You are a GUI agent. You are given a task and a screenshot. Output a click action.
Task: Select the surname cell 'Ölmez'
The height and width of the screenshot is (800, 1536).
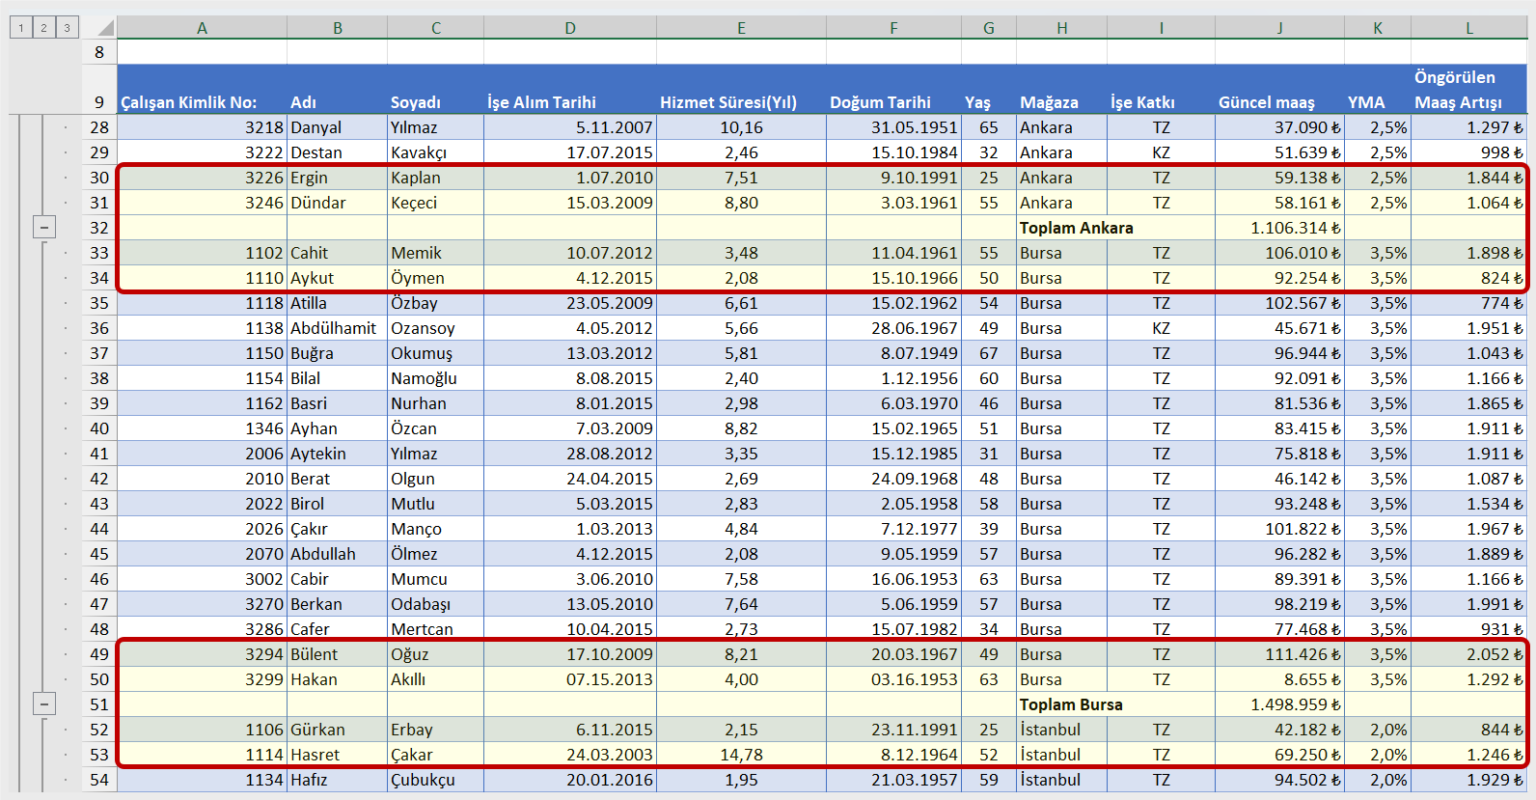435,553
